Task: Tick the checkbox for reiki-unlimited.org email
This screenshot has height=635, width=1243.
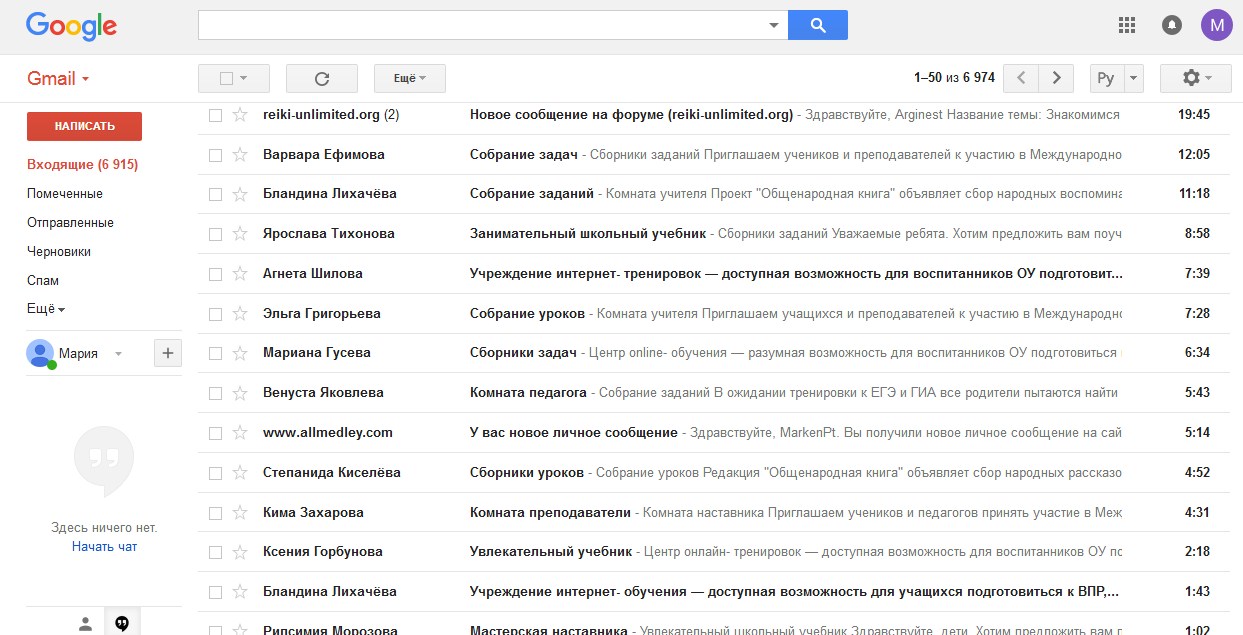Action: point(215,115)
